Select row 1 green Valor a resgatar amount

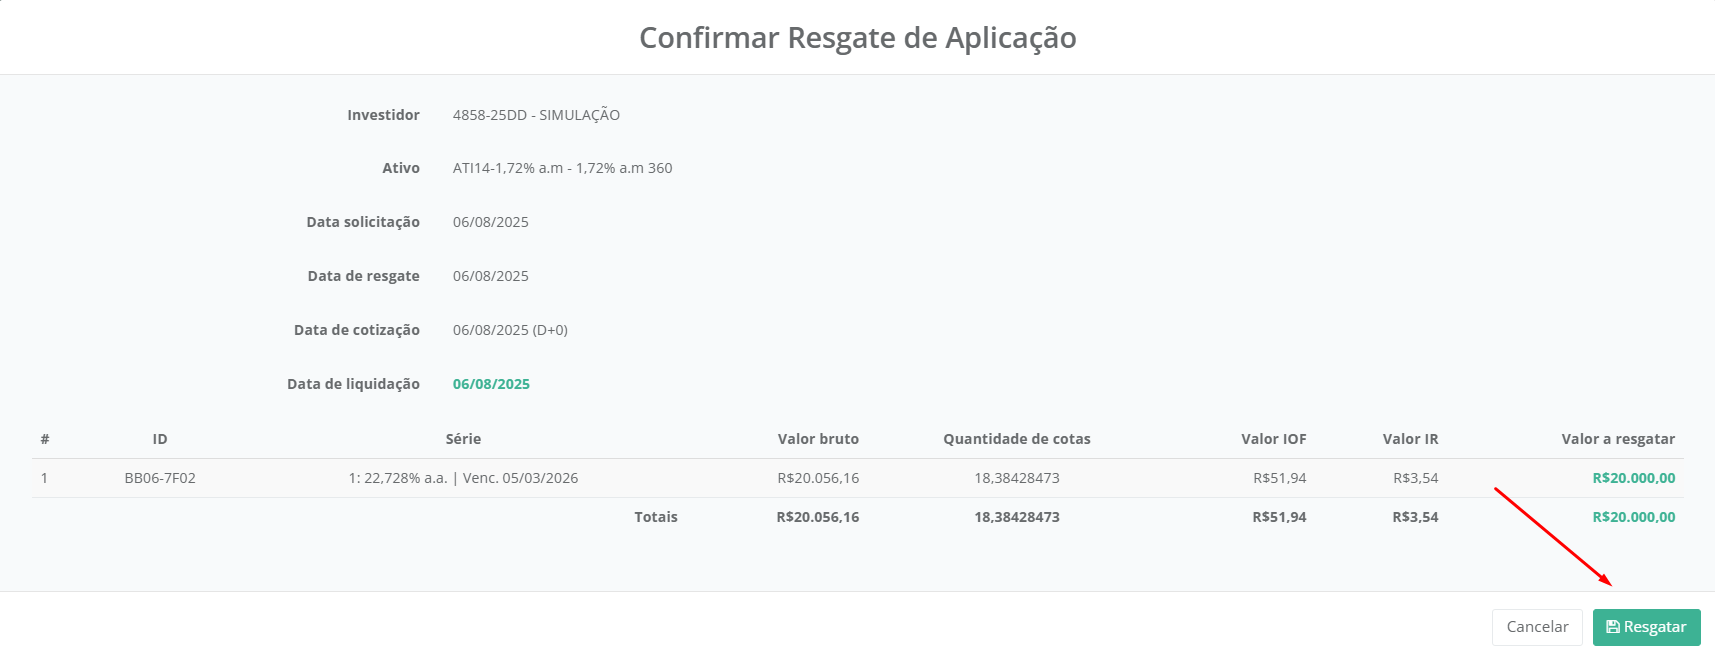point(1633,478)
